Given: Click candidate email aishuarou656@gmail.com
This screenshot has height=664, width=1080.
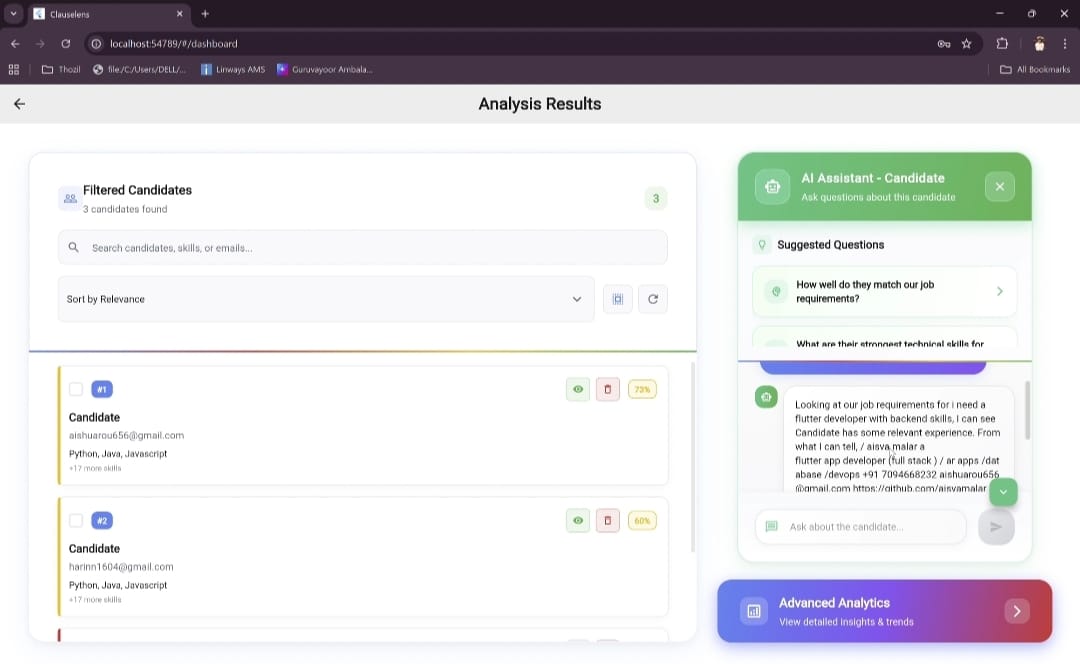Looking at the screenshot, I should (x=126, y=435).
